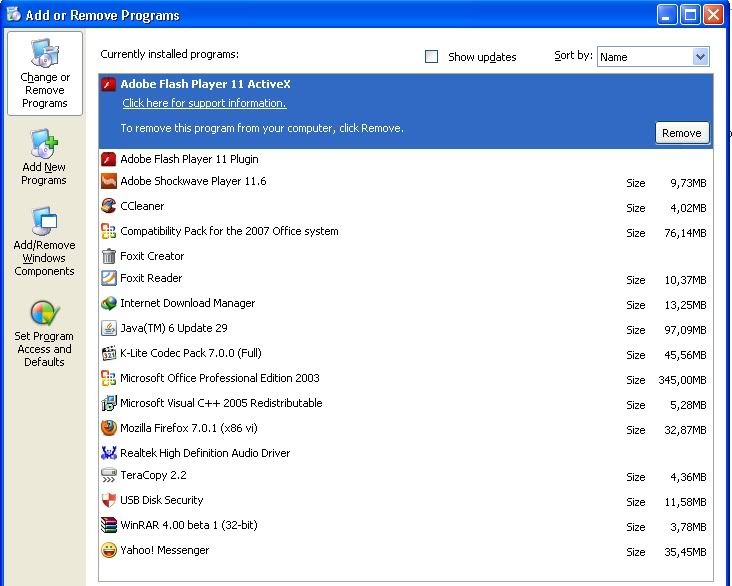Open Add New Programs section
This screenshot has width=732, height=586.
click(44, 158)
